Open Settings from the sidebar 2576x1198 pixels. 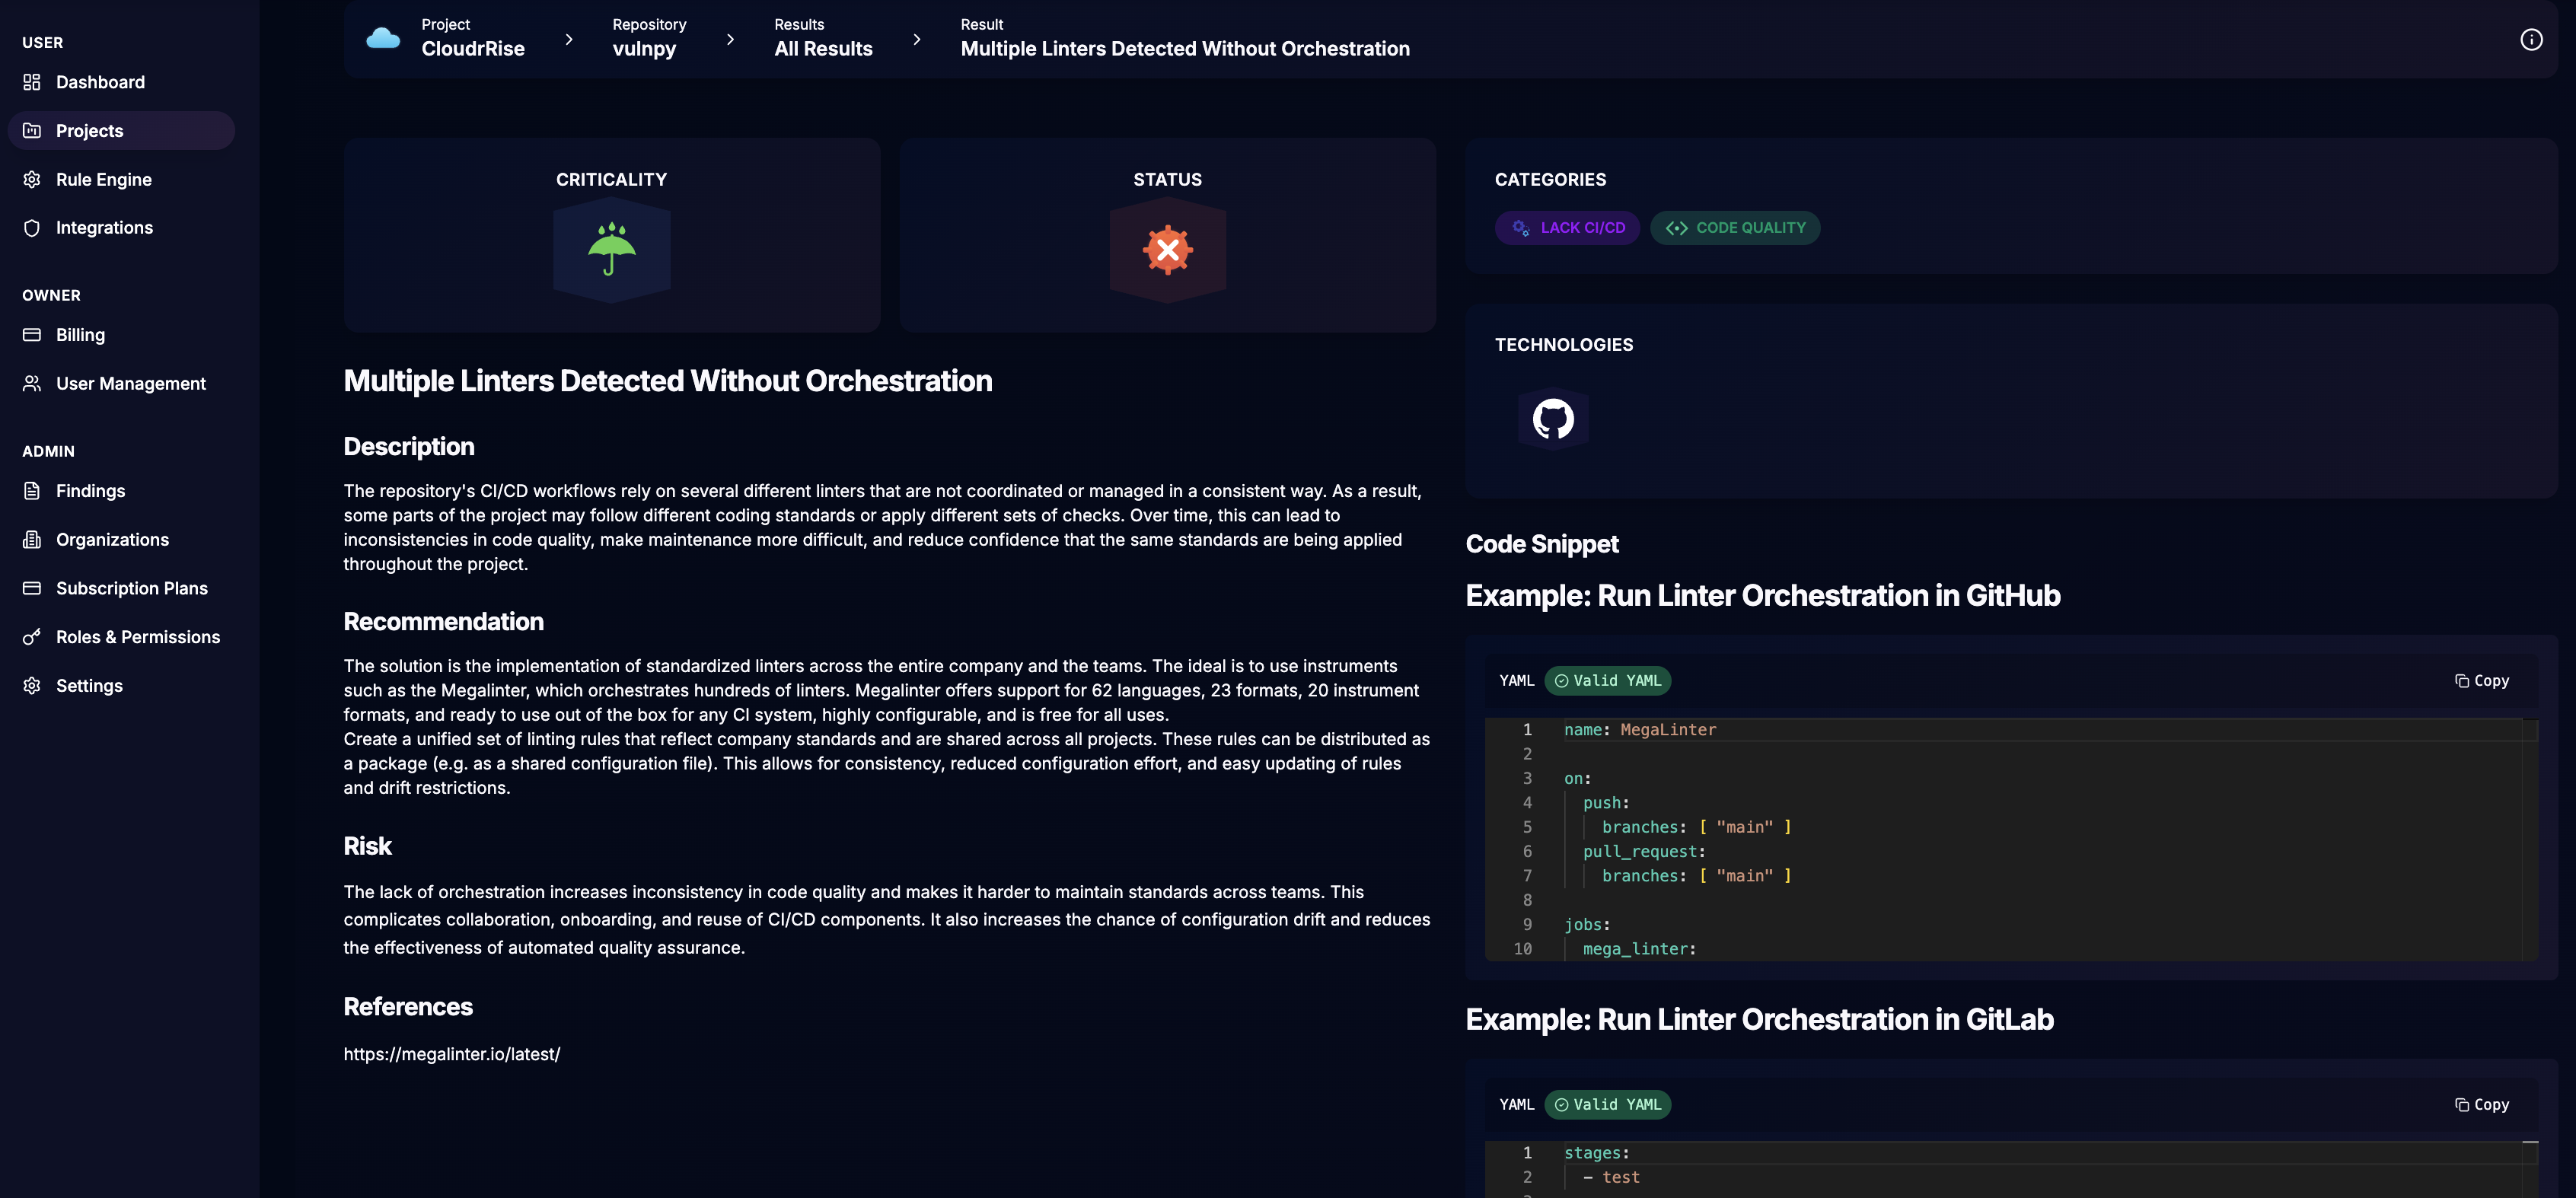pyautogui.click(x=90, y=685)
